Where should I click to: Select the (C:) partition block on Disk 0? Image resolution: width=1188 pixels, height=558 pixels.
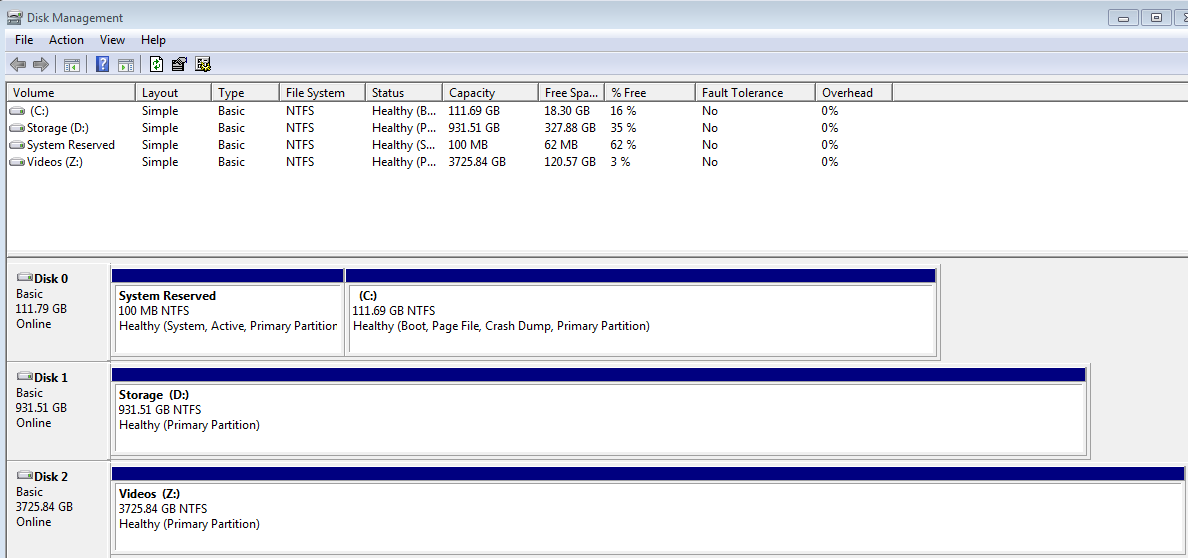[x=641, y=312]
